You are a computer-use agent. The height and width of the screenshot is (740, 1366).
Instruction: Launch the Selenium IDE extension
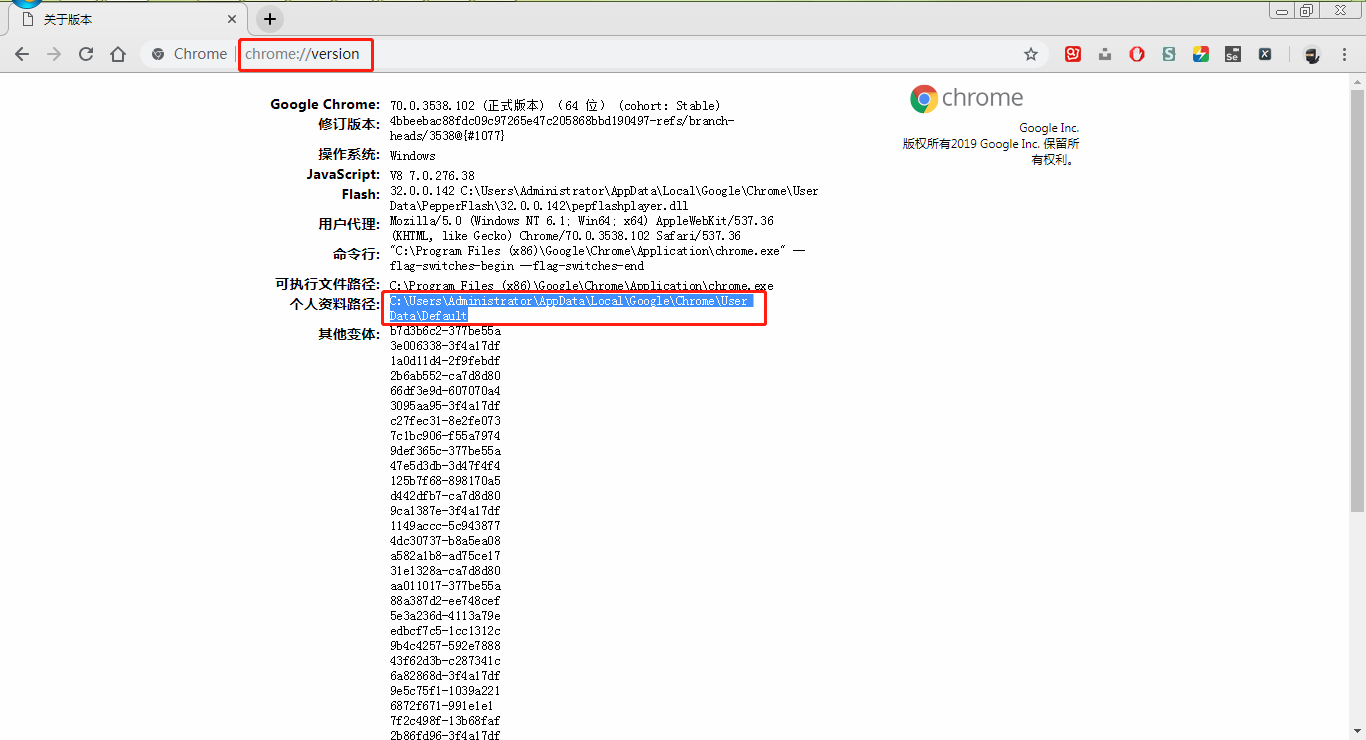coord(1233,54)
